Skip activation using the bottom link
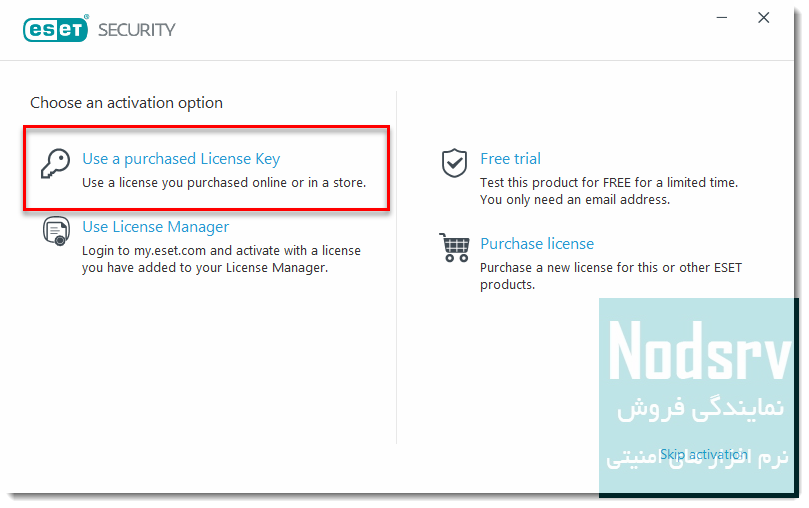The width and height of the screenshot is (809, 508). tap(703, 455)
